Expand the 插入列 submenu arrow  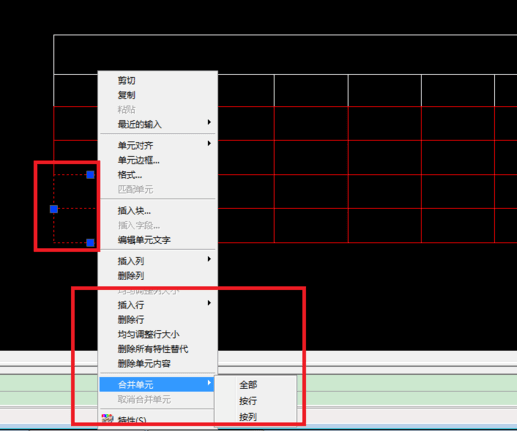tap(209, 259)
